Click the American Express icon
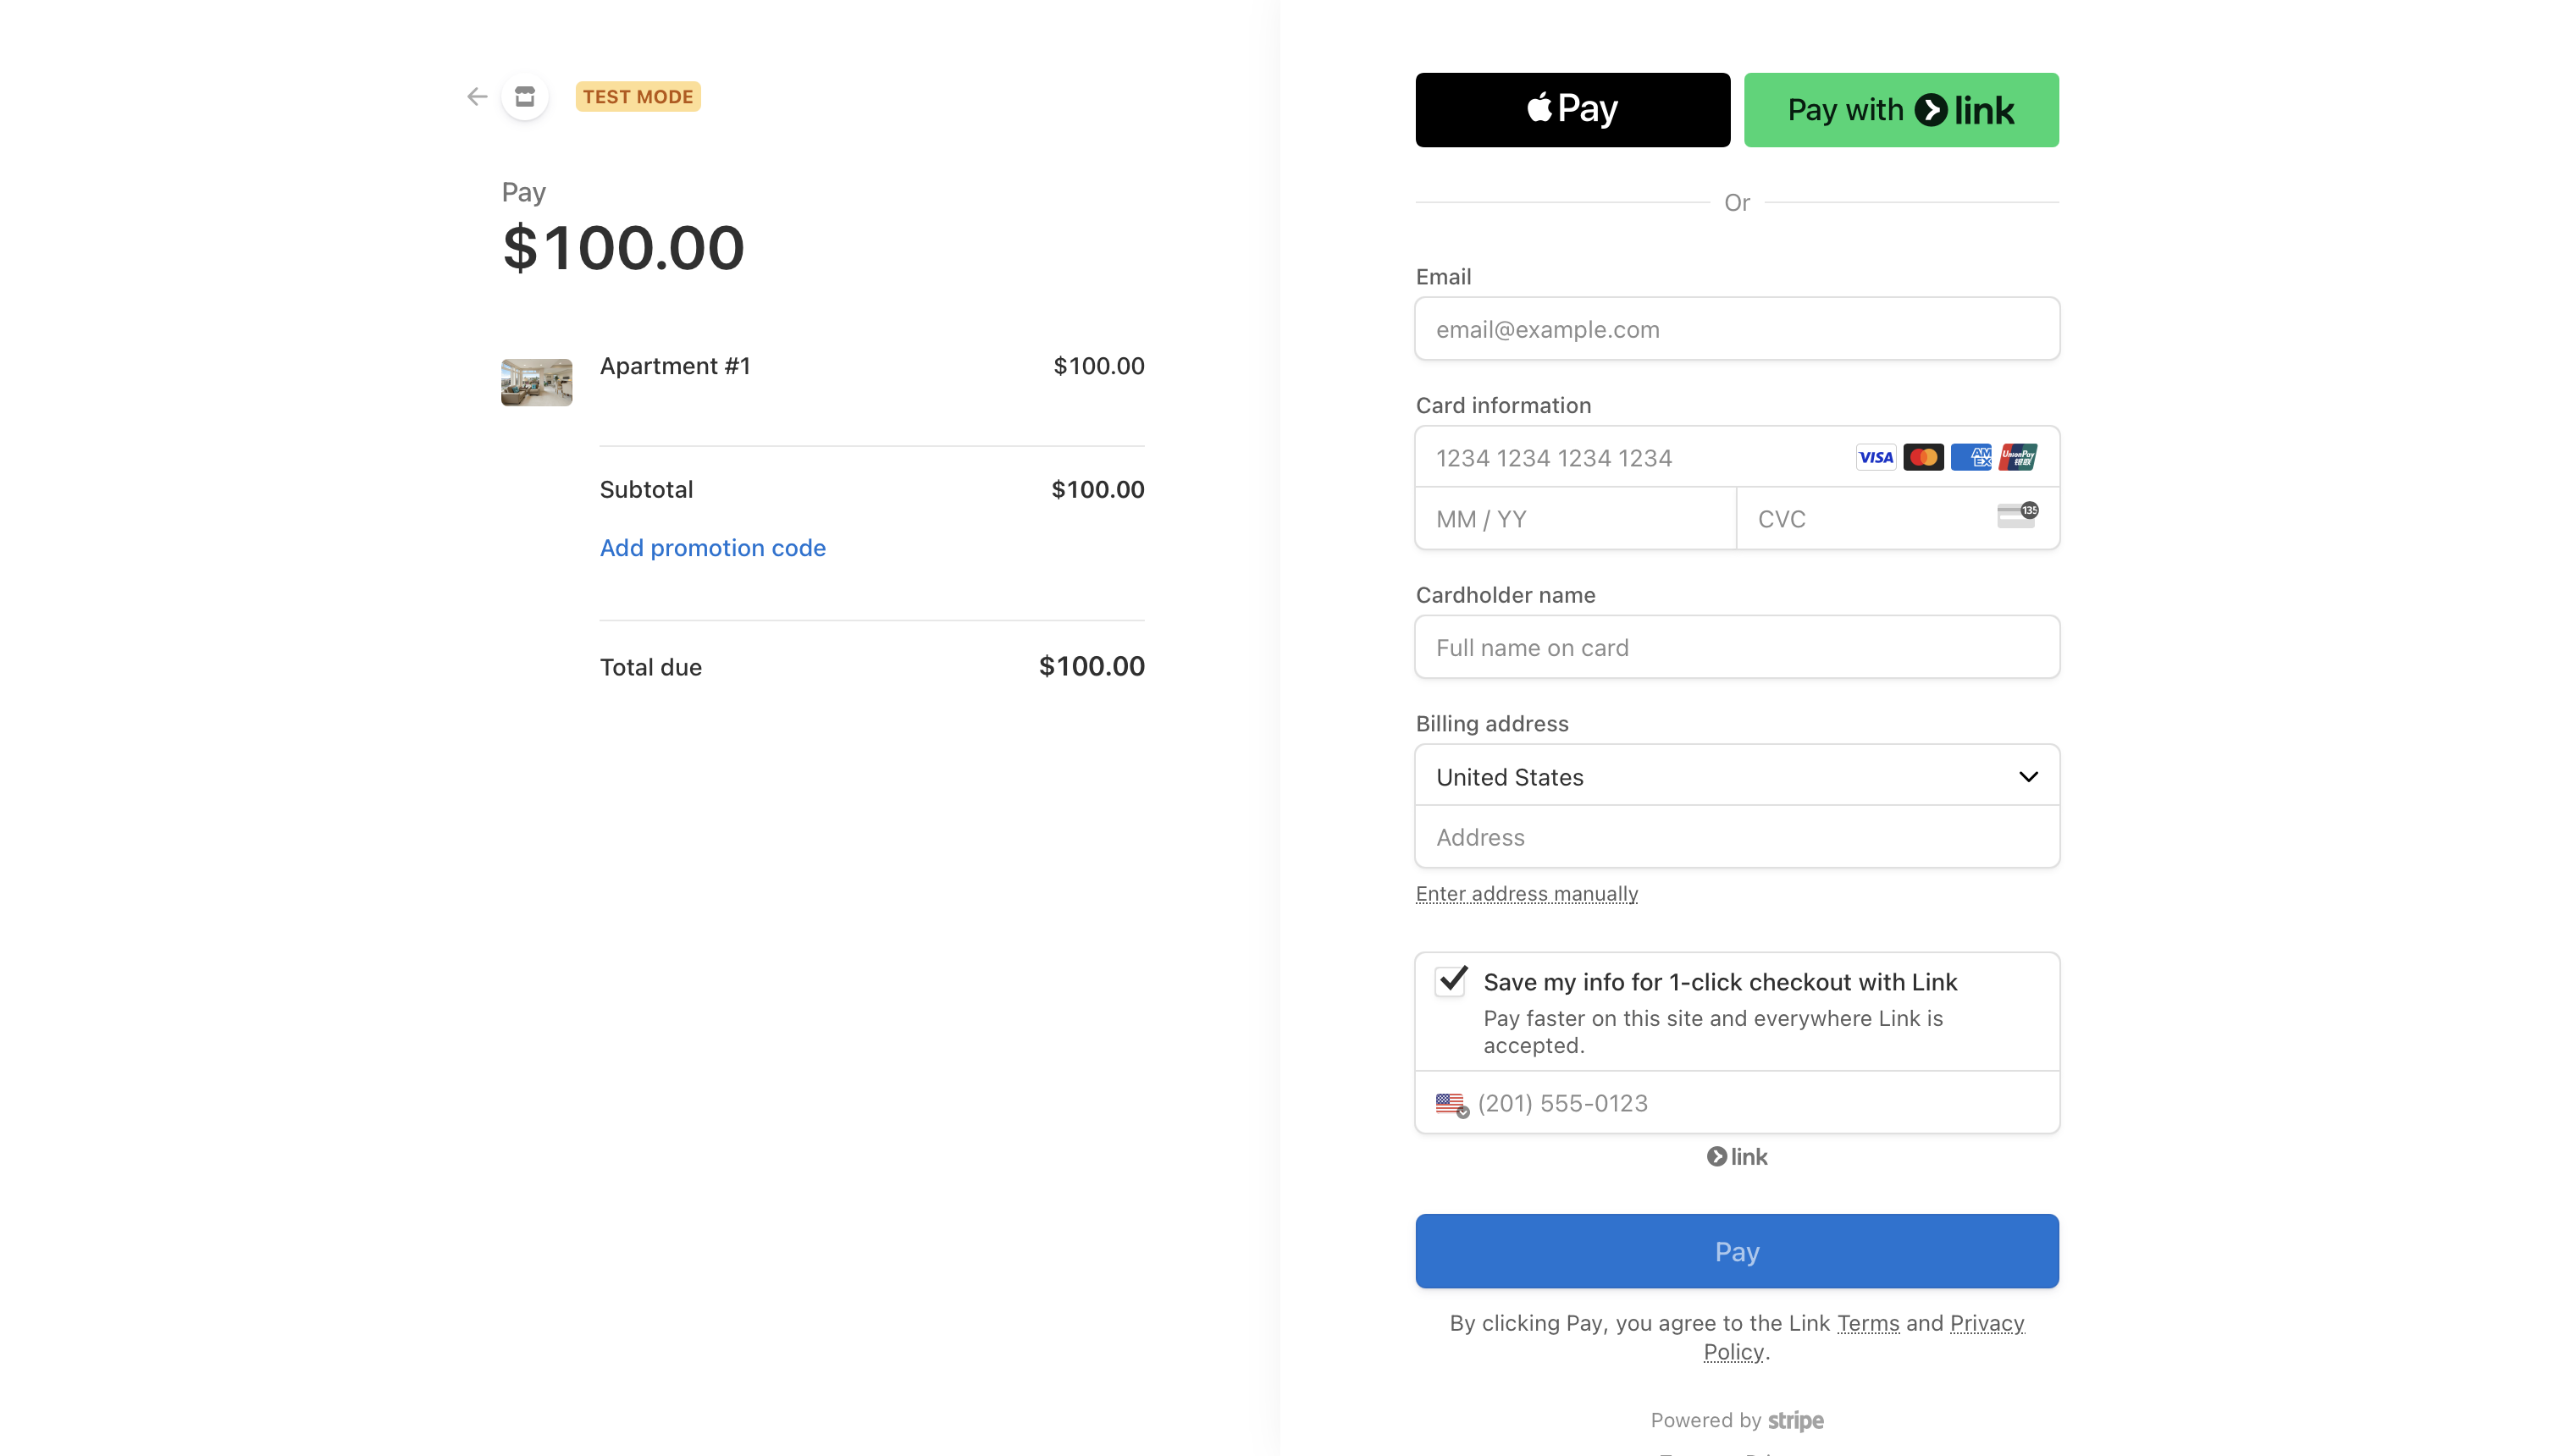The image size is (2559, 1456). pos(1970,458)
